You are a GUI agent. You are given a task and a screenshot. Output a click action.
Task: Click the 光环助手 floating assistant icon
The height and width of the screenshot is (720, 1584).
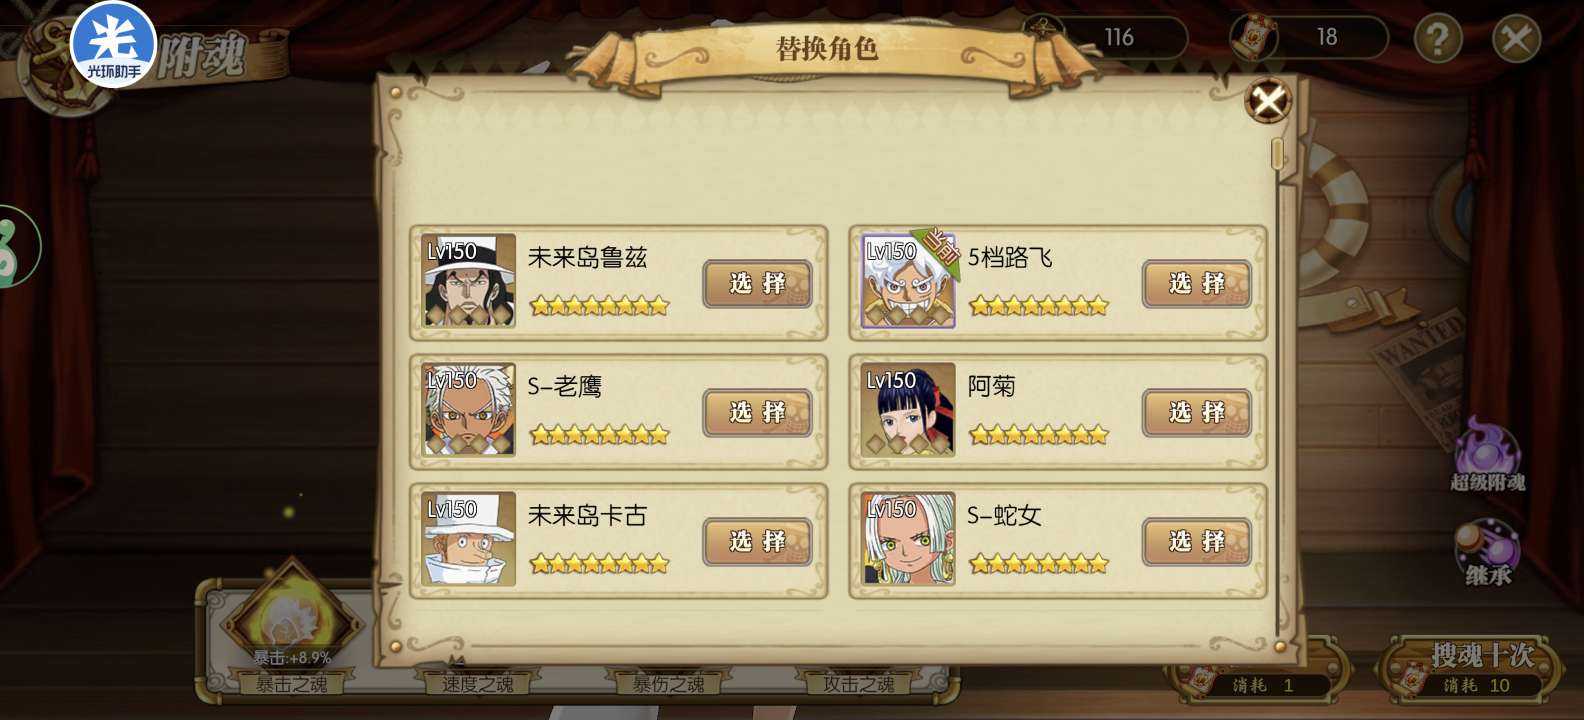[x=113, y=44]
